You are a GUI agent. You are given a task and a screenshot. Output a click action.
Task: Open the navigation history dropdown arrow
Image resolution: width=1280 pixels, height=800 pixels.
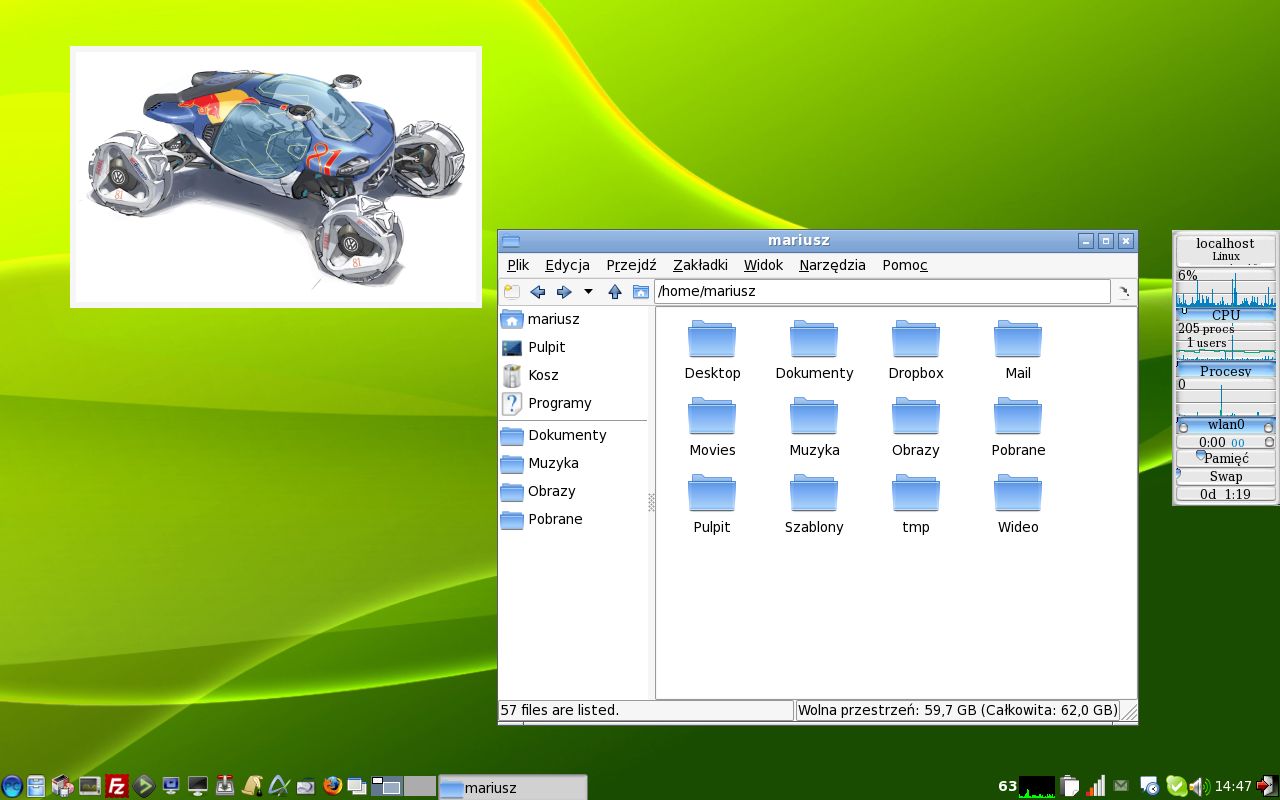588,292
